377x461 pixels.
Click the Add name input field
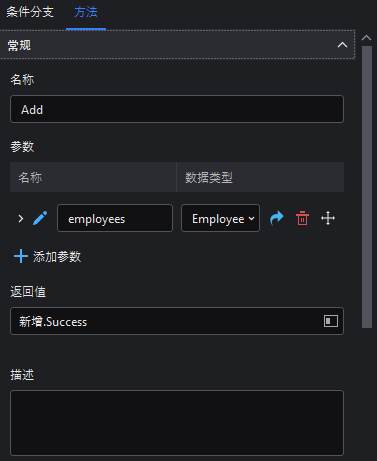point(177,109)
